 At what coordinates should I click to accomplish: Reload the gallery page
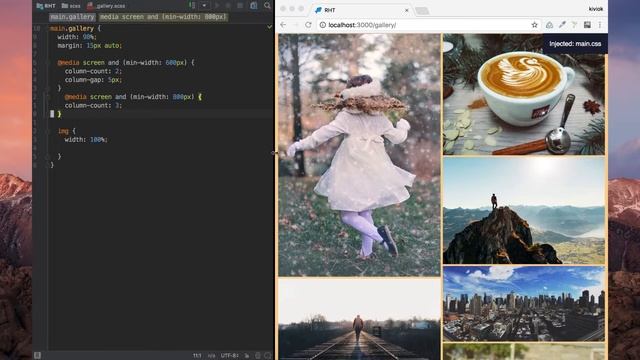coord(309,25)
